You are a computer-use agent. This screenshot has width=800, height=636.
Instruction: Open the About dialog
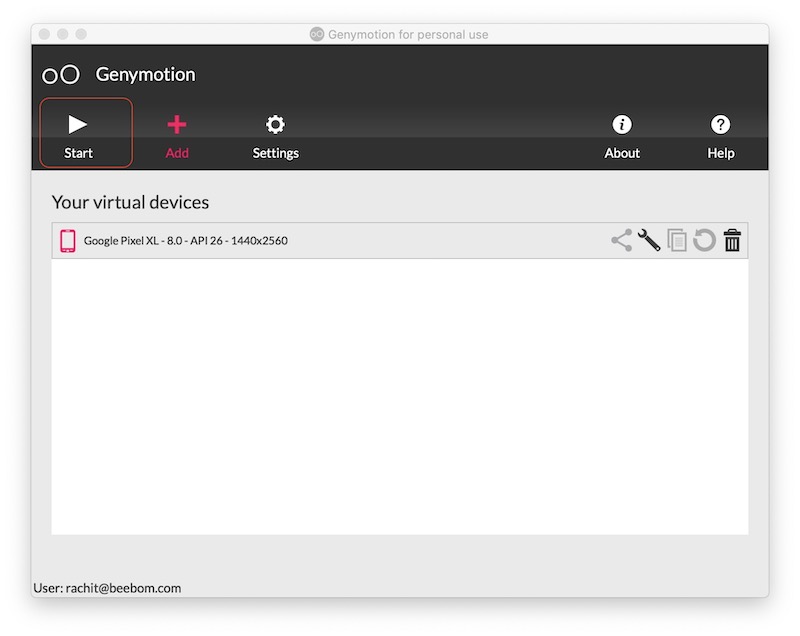(621, 137)
